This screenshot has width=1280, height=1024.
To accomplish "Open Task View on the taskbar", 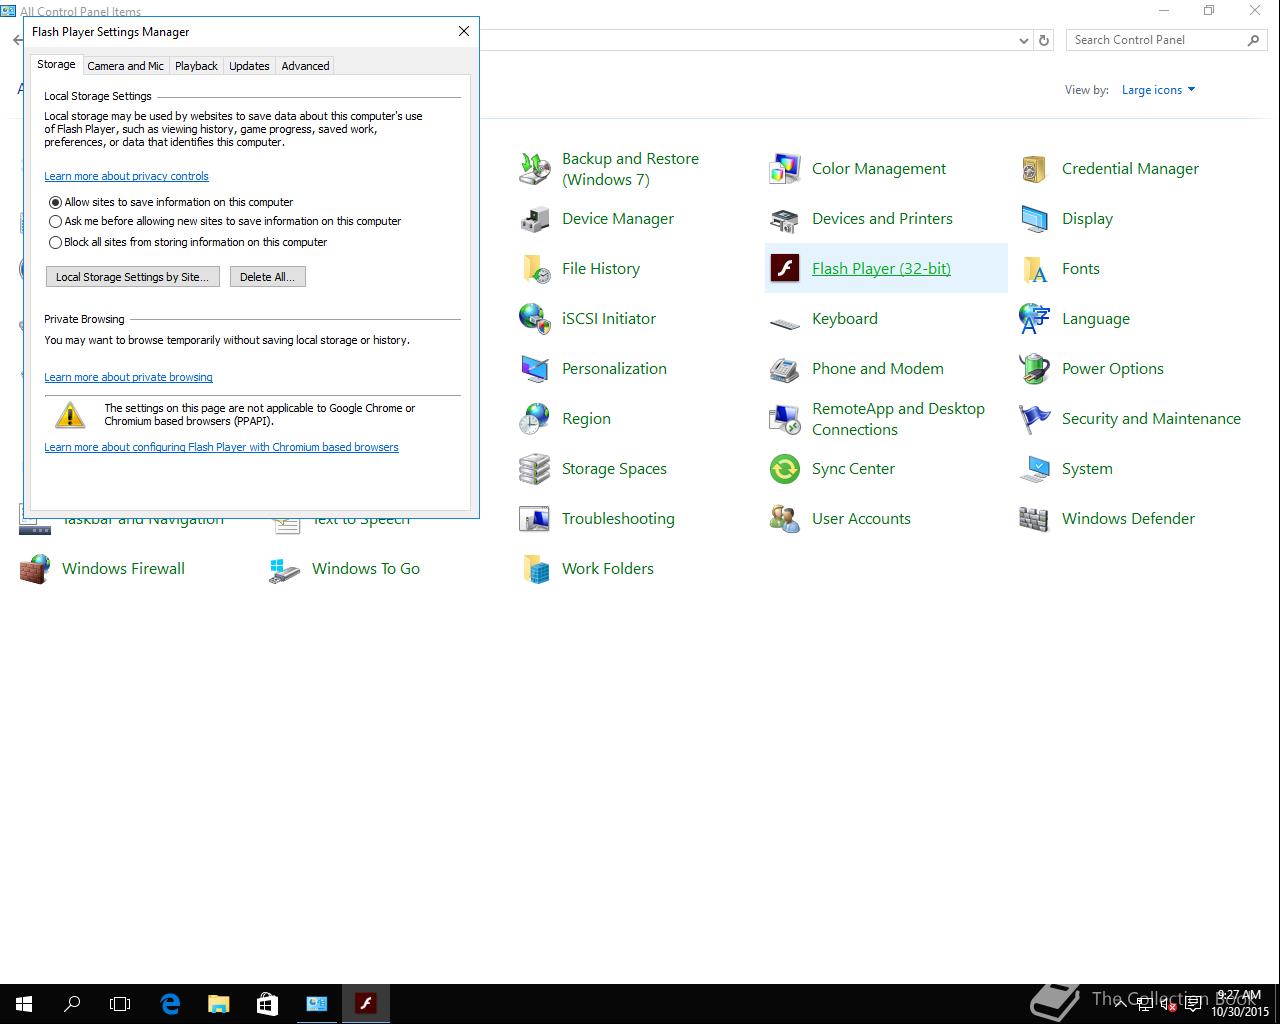I will (x=120, y=1004).
